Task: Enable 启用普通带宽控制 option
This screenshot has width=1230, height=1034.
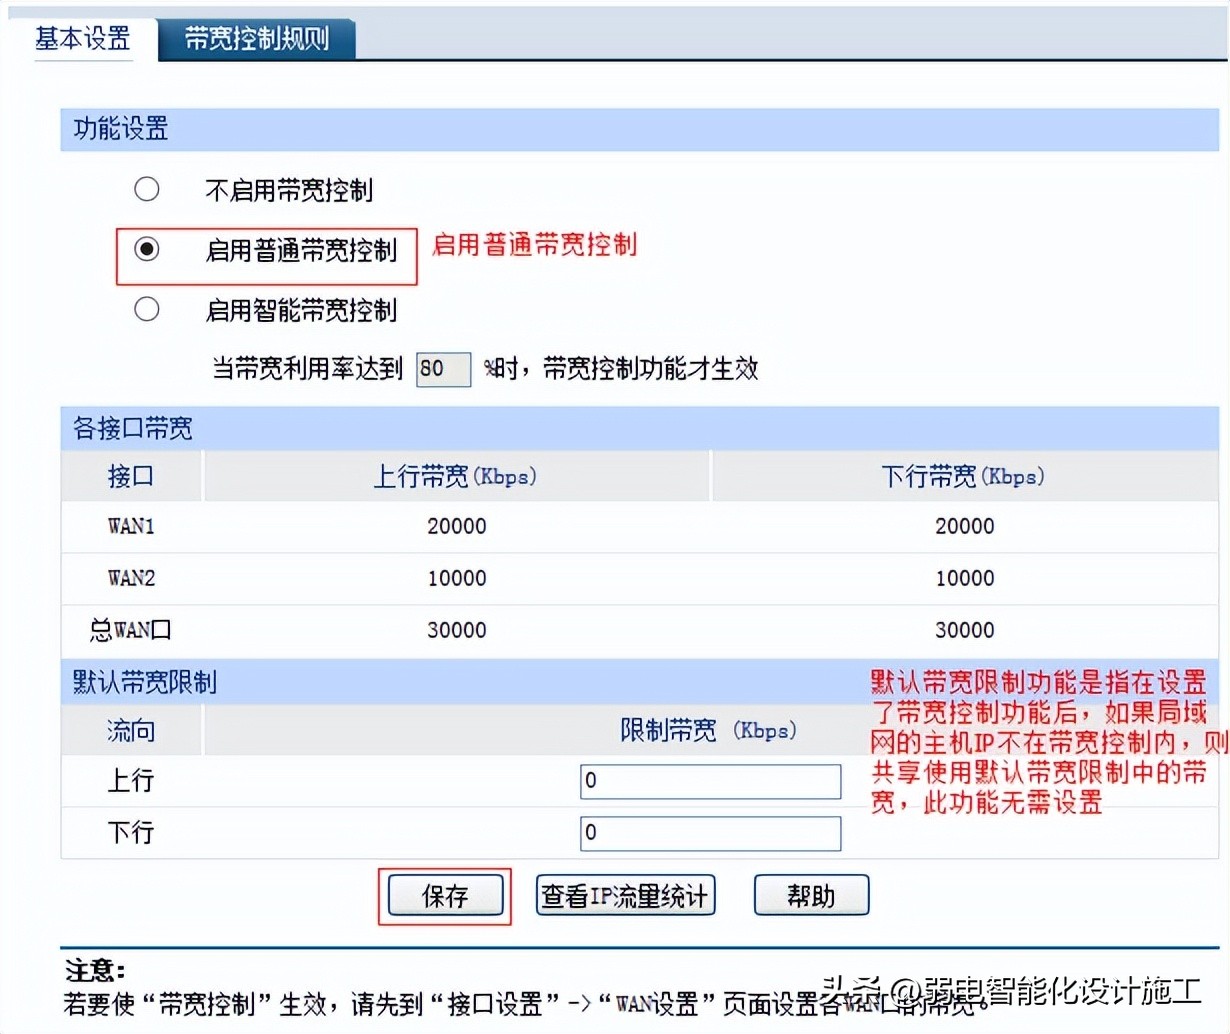Action: coord(147,249)
